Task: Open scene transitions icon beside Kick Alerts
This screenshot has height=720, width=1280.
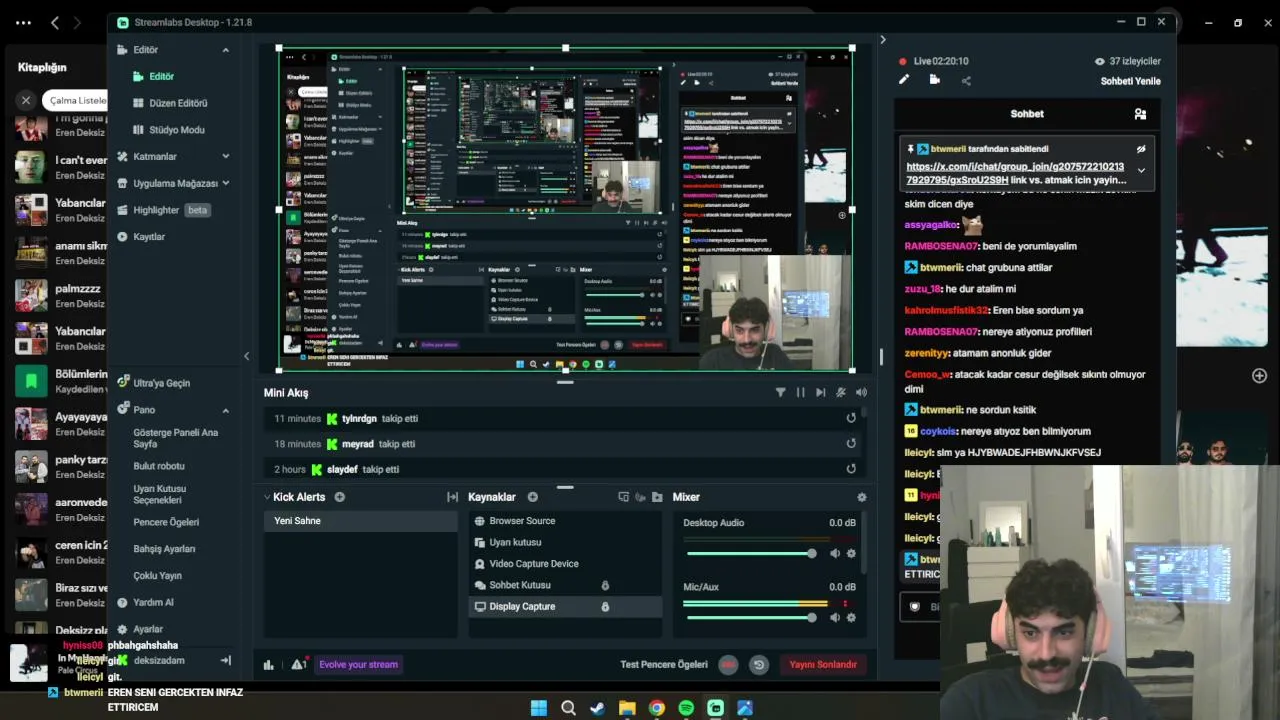Action: pos(452,497)
